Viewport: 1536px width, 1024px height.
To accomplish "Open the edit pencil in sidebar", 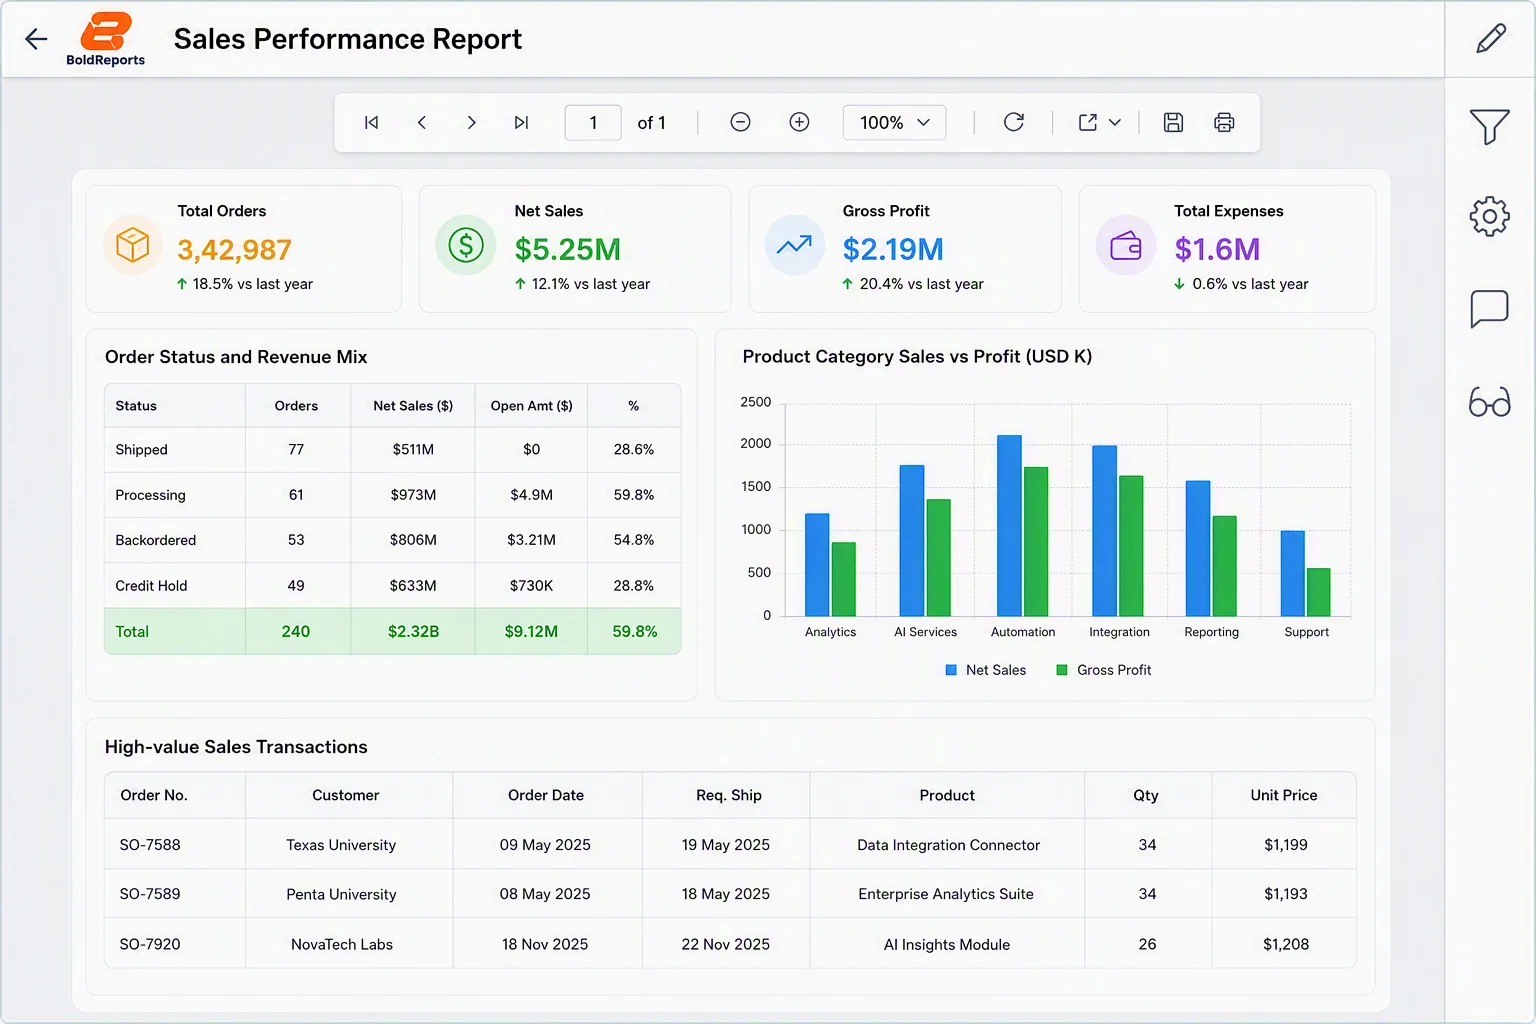I will point(1491,39).
